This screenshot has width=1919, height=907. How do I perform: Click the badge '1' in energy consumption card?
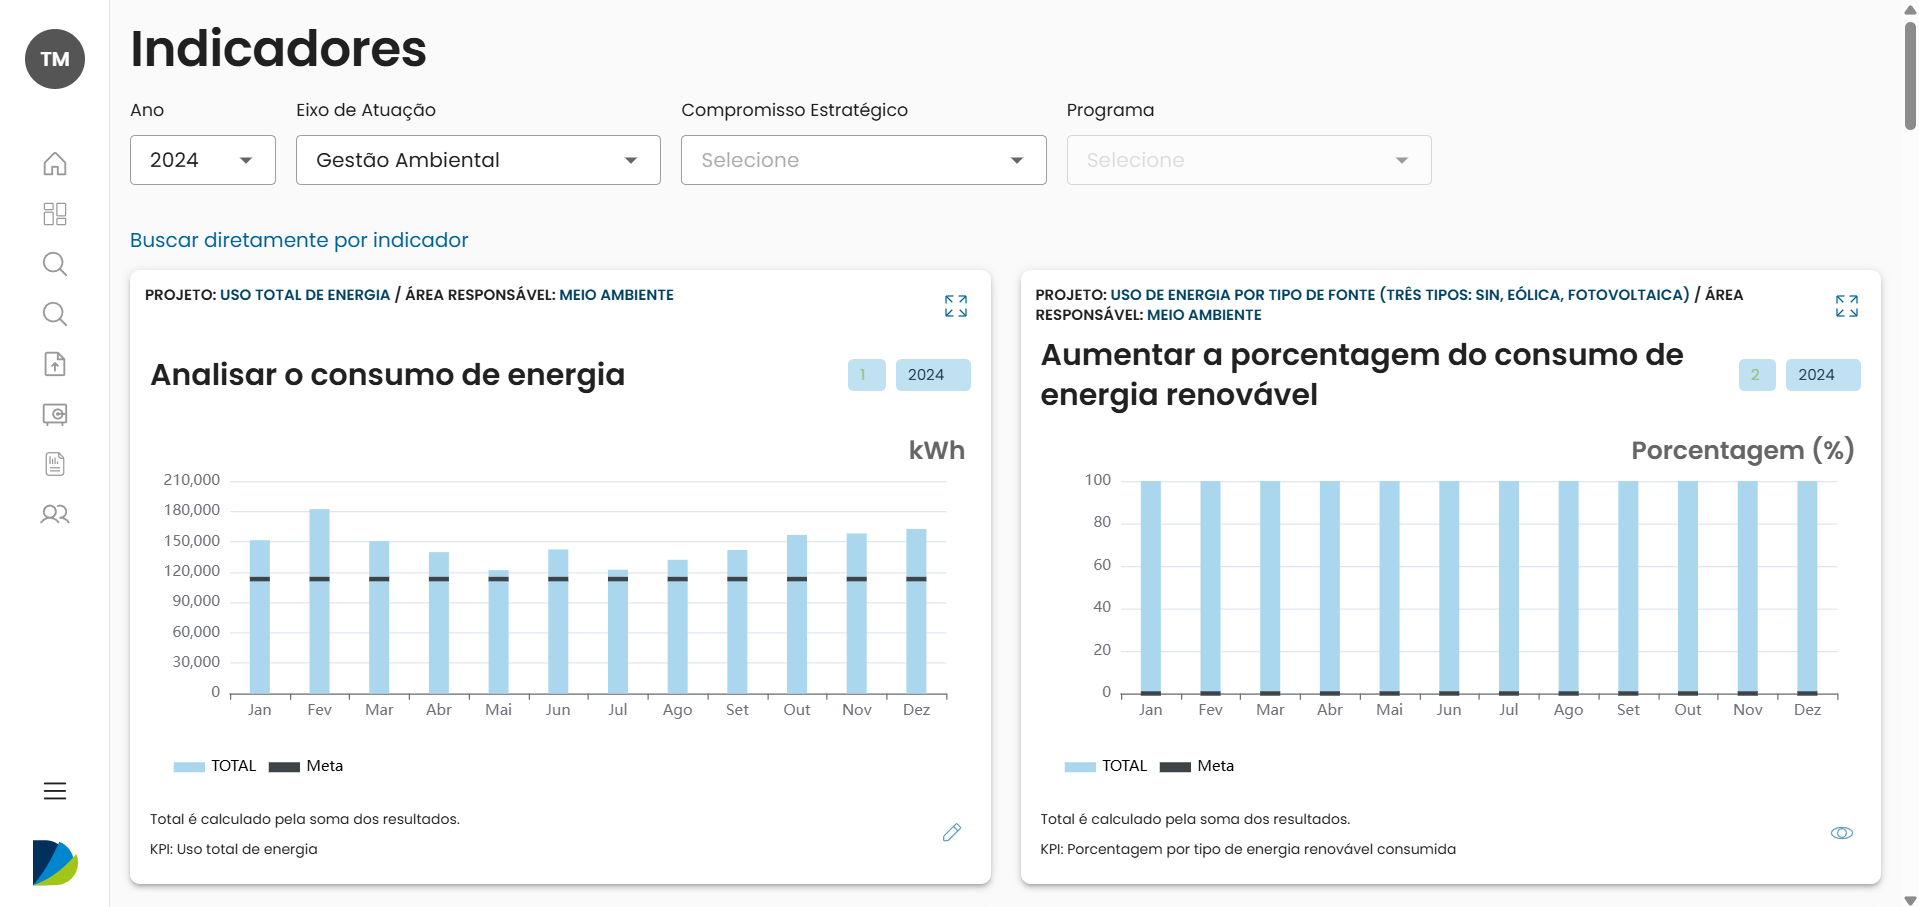pyautogui.click(x=867, y=375)
